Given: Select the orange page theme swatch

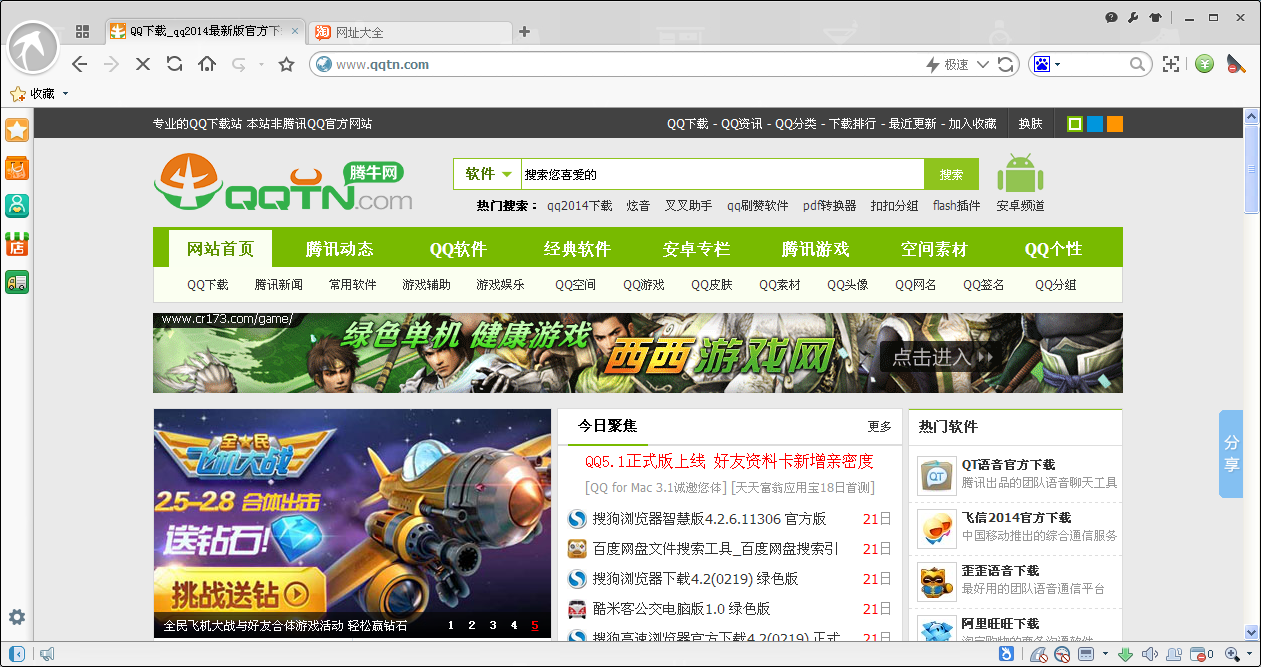Looking at the screenshot, I should tap(1115, 124).
